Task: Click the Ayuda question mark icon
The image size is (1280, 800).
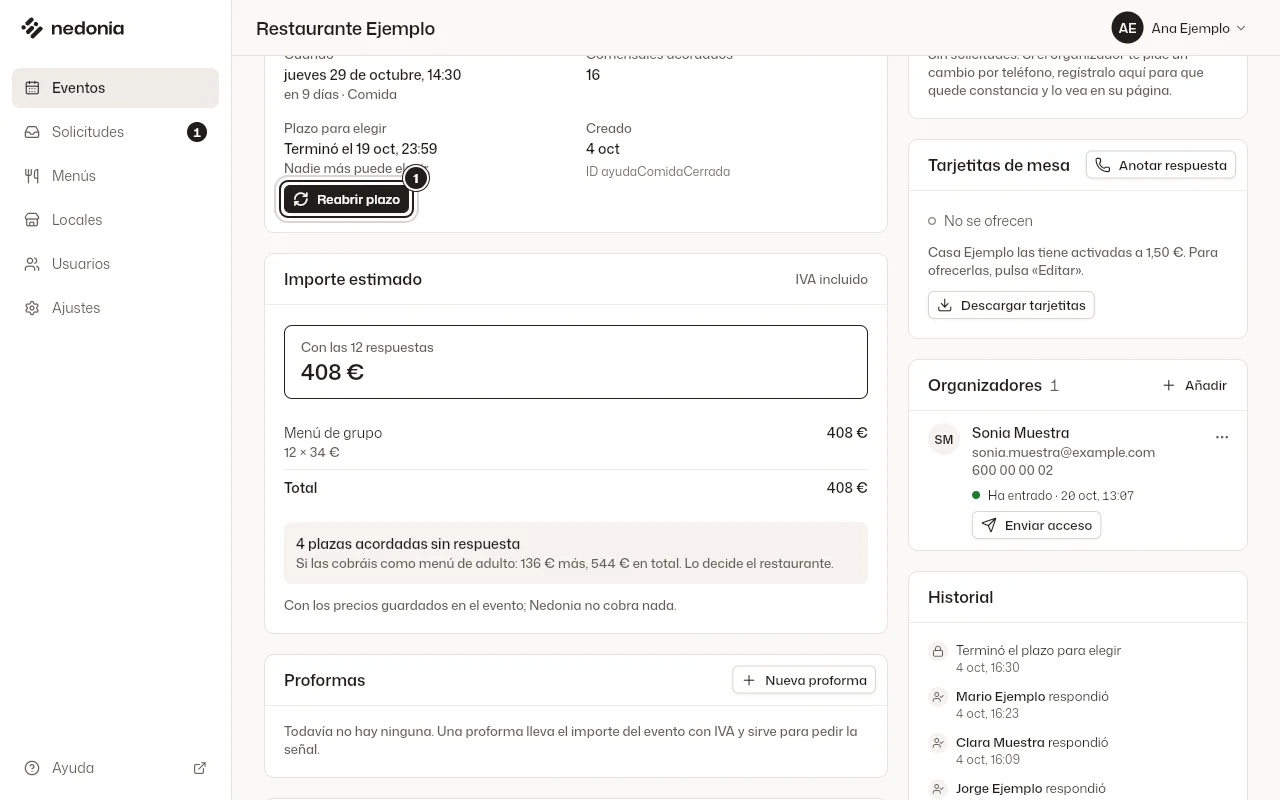Action: [x=32, y=768]
